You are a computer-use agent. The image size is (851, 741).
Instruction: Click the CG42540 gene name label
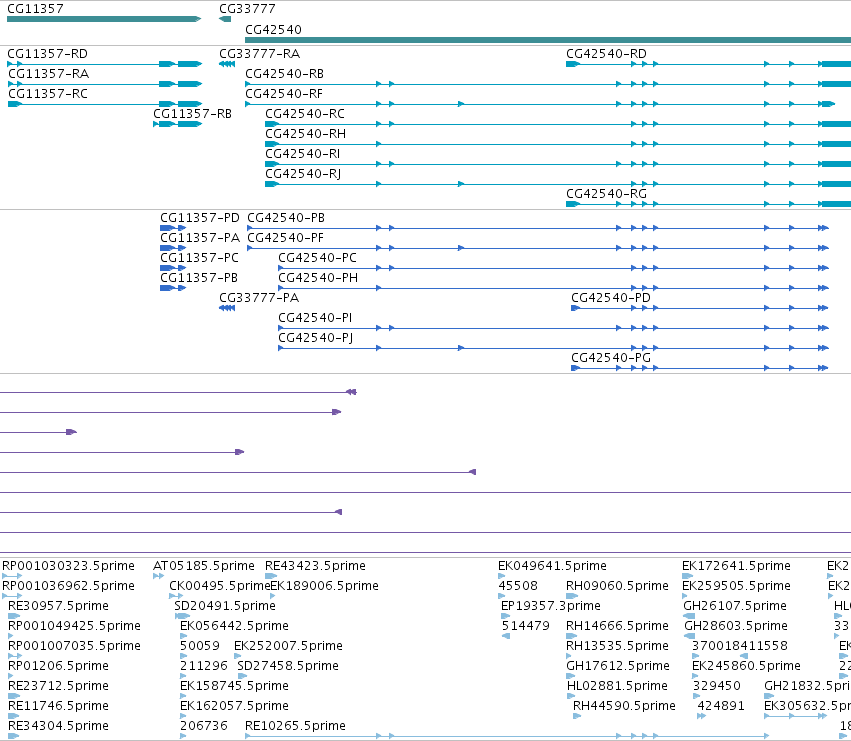coord(274,29)
